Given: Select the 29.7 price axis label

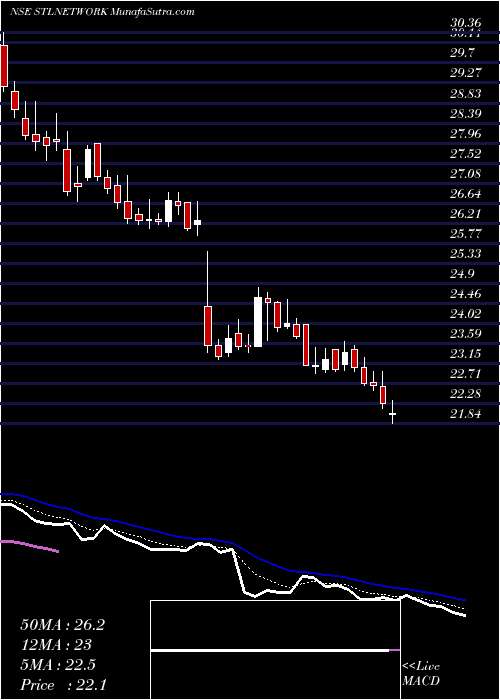Looking at the screenshot, I should click(x=462, y=53).
